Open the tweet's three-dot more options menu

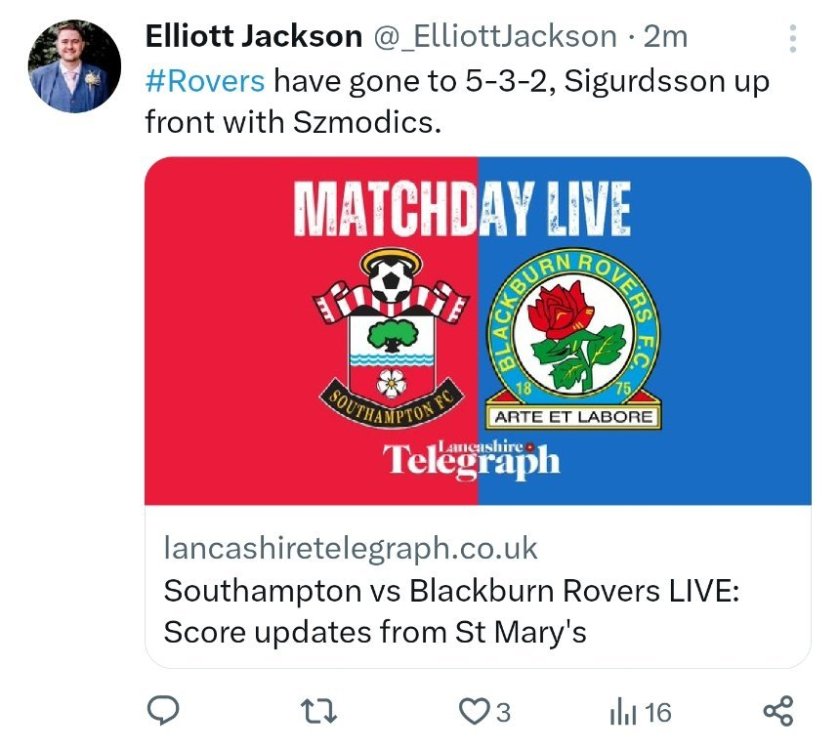pos(793,38)
